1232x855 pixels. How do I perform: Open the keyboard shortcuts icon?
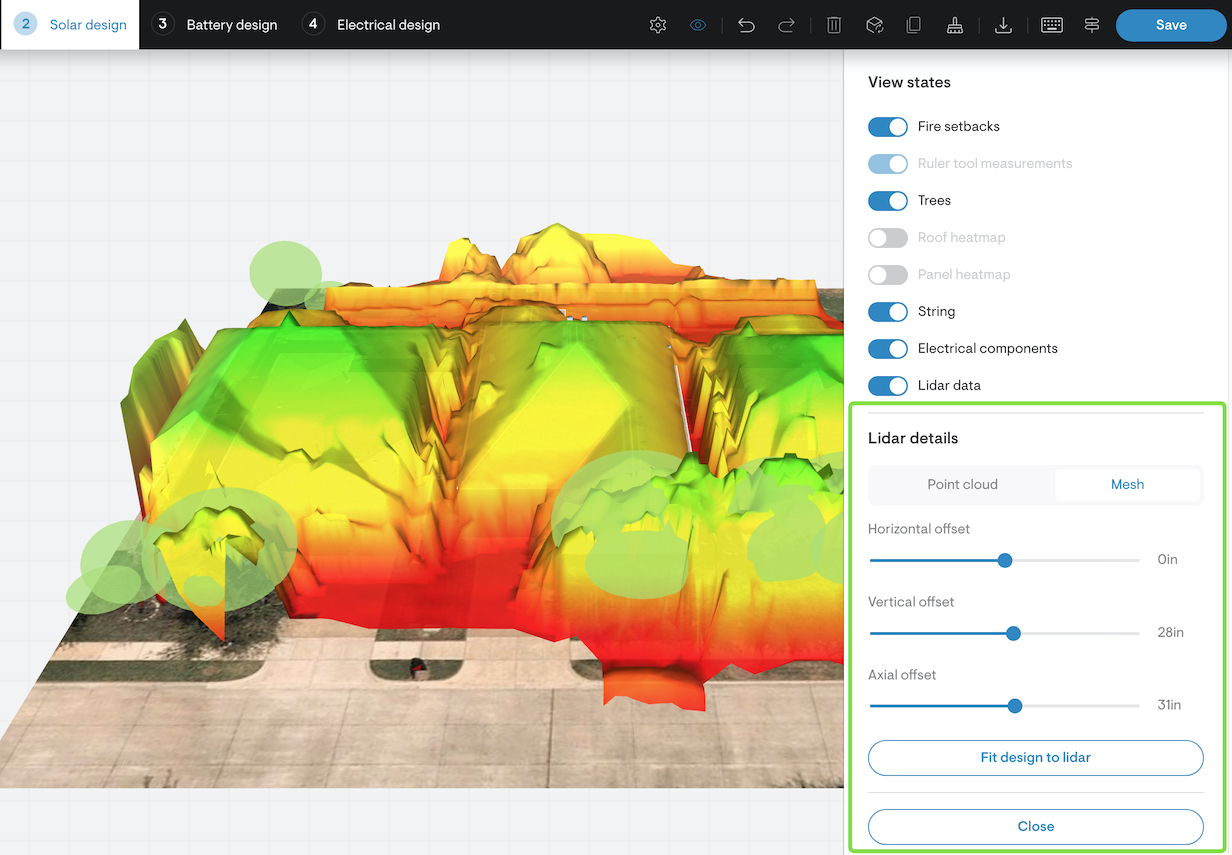[1051, 25]
